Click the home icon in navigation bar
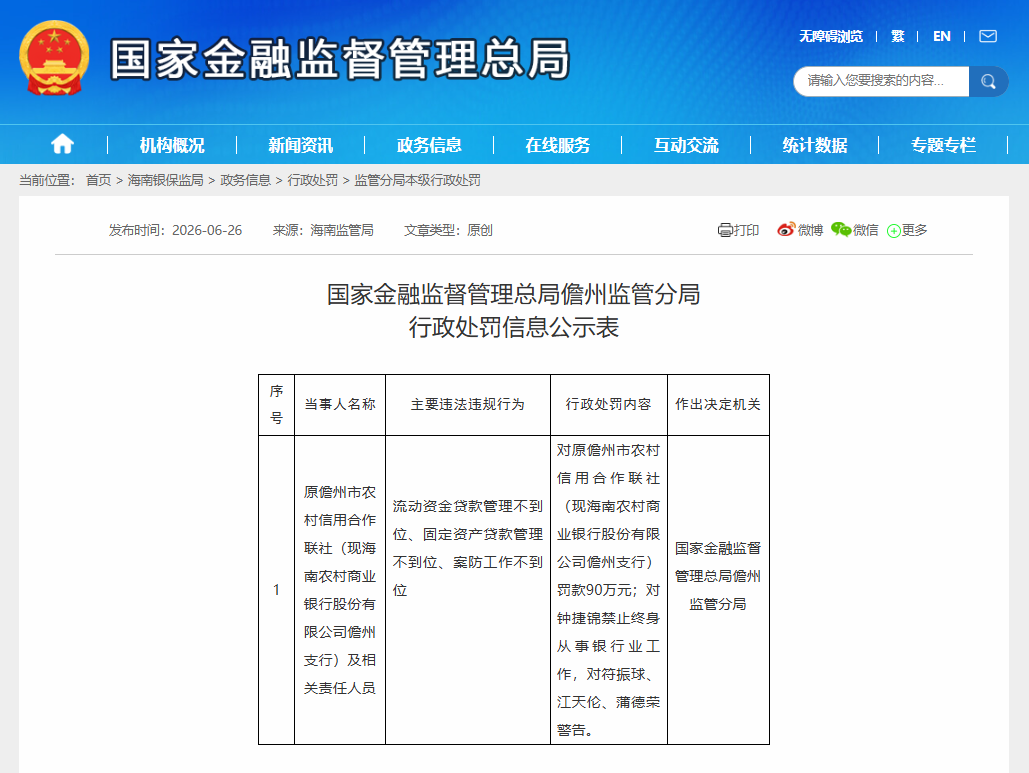The height and width of the screenshot is (773, 1029). coord(62,144)
